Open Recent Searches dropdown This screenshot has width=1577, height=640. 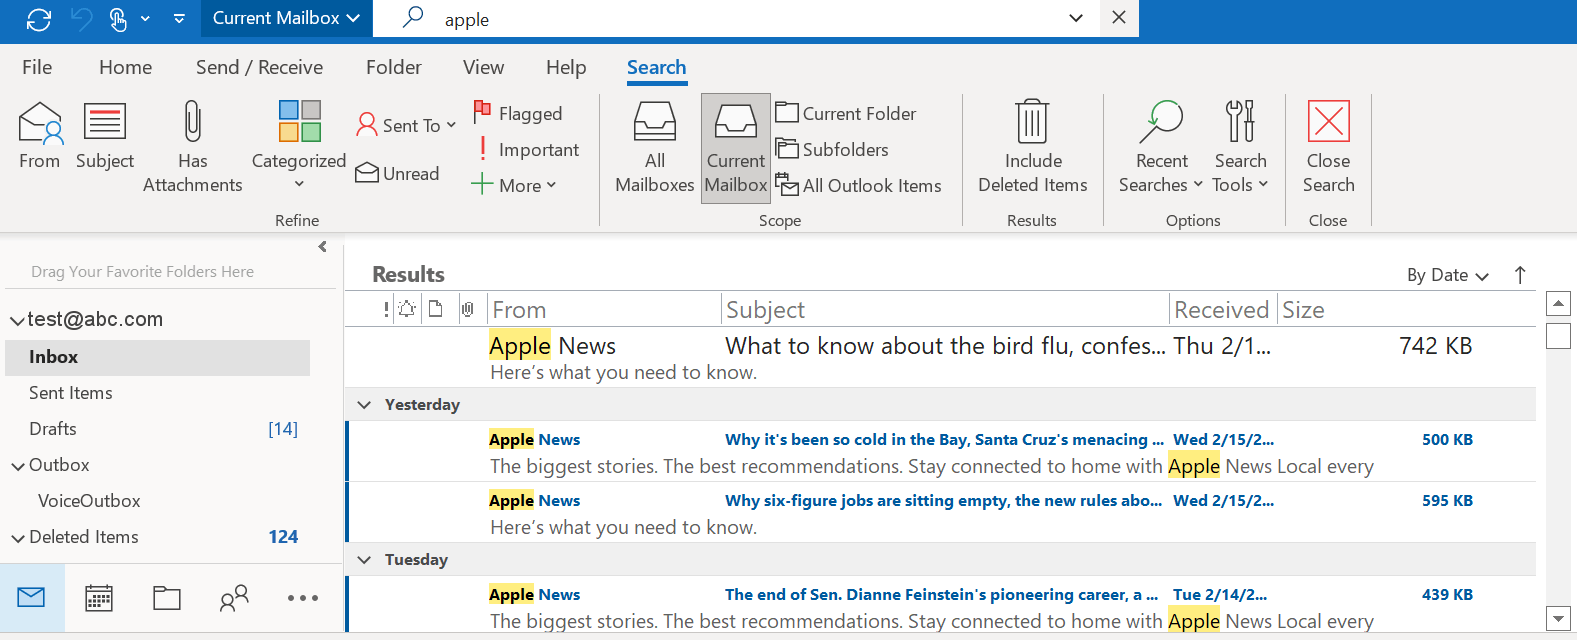tap(1161, 146)
